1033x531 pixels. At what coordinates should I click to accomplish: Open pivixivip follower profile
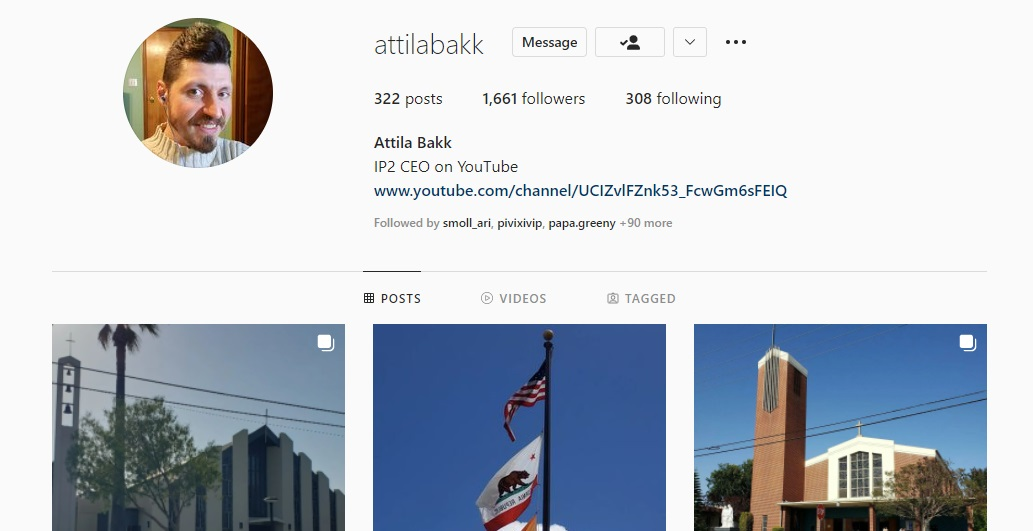coord(519,223)
